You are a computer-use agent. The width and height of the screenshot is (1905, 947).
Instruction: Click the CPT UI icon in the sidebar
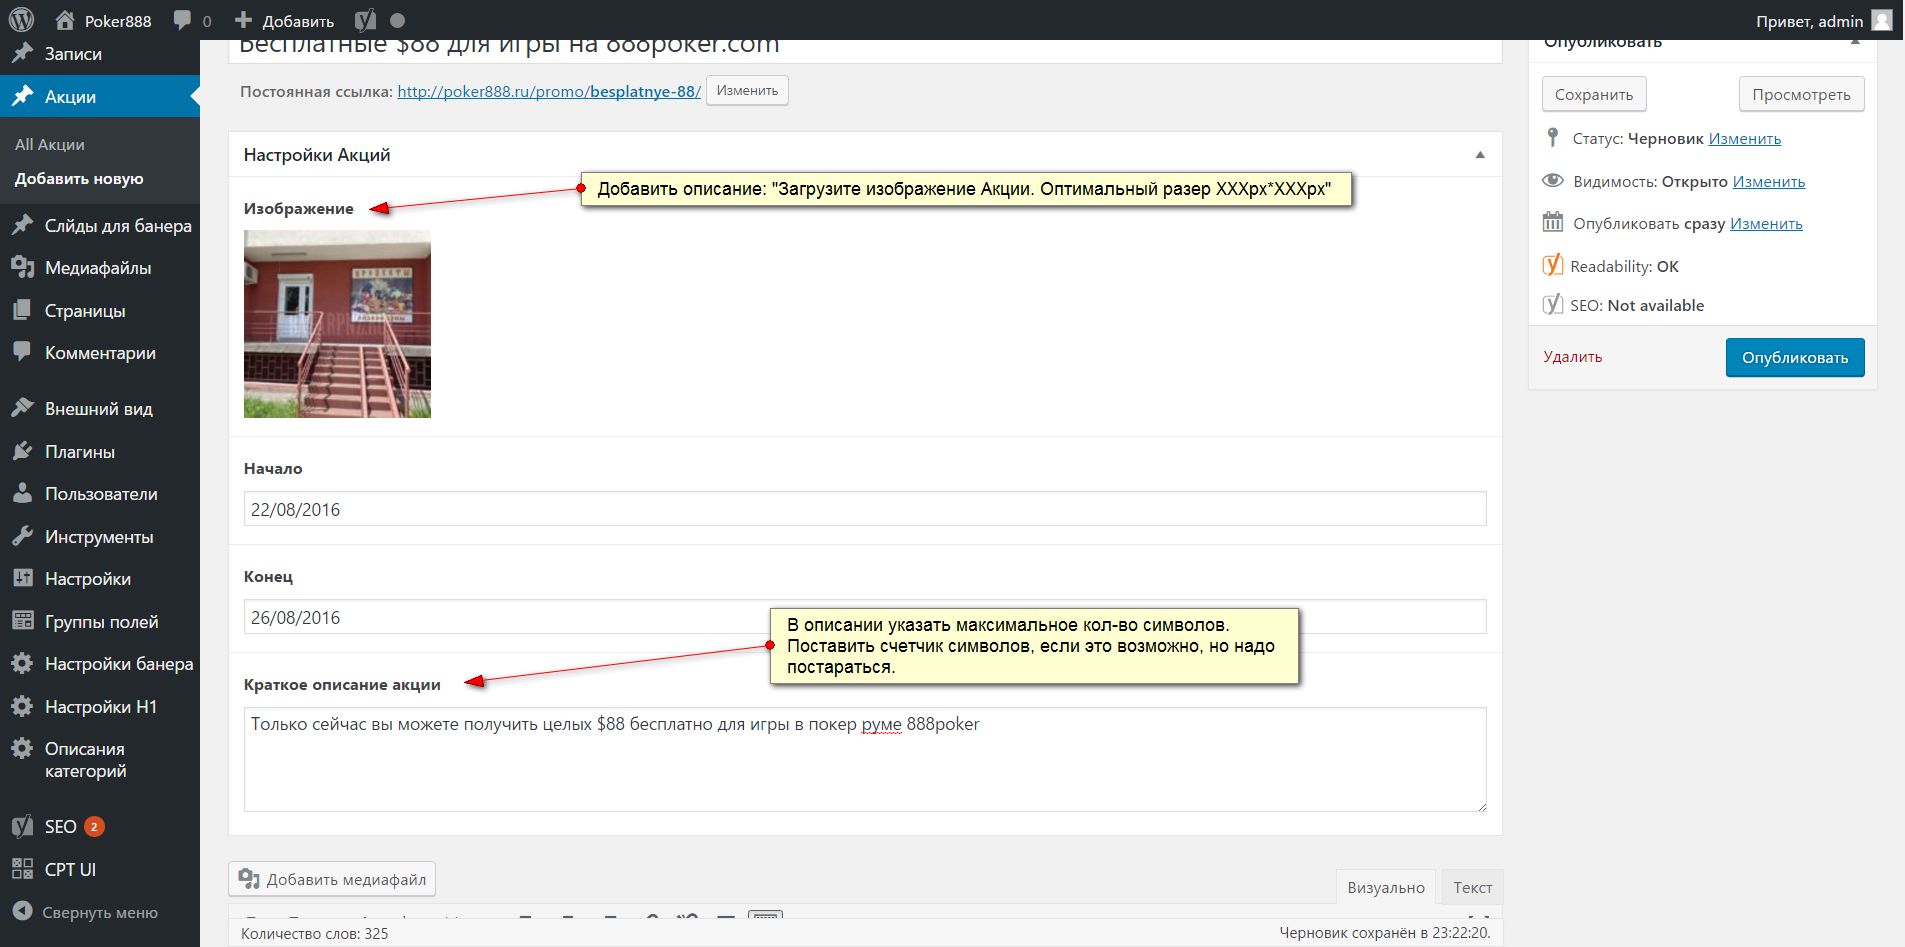tap(22, 869)
